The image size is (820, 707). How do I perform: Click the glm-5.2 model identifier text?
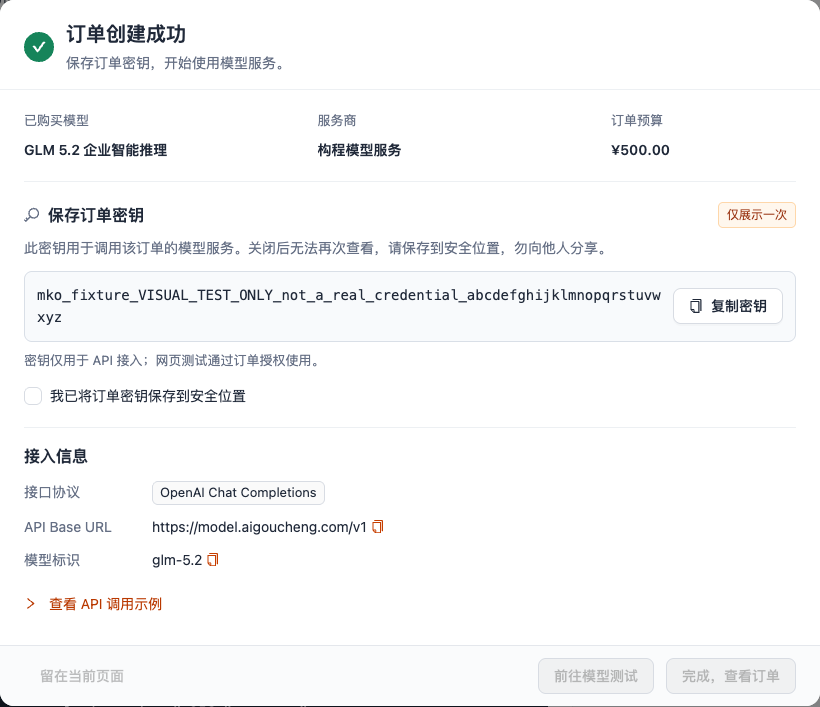tap(177, 560)
